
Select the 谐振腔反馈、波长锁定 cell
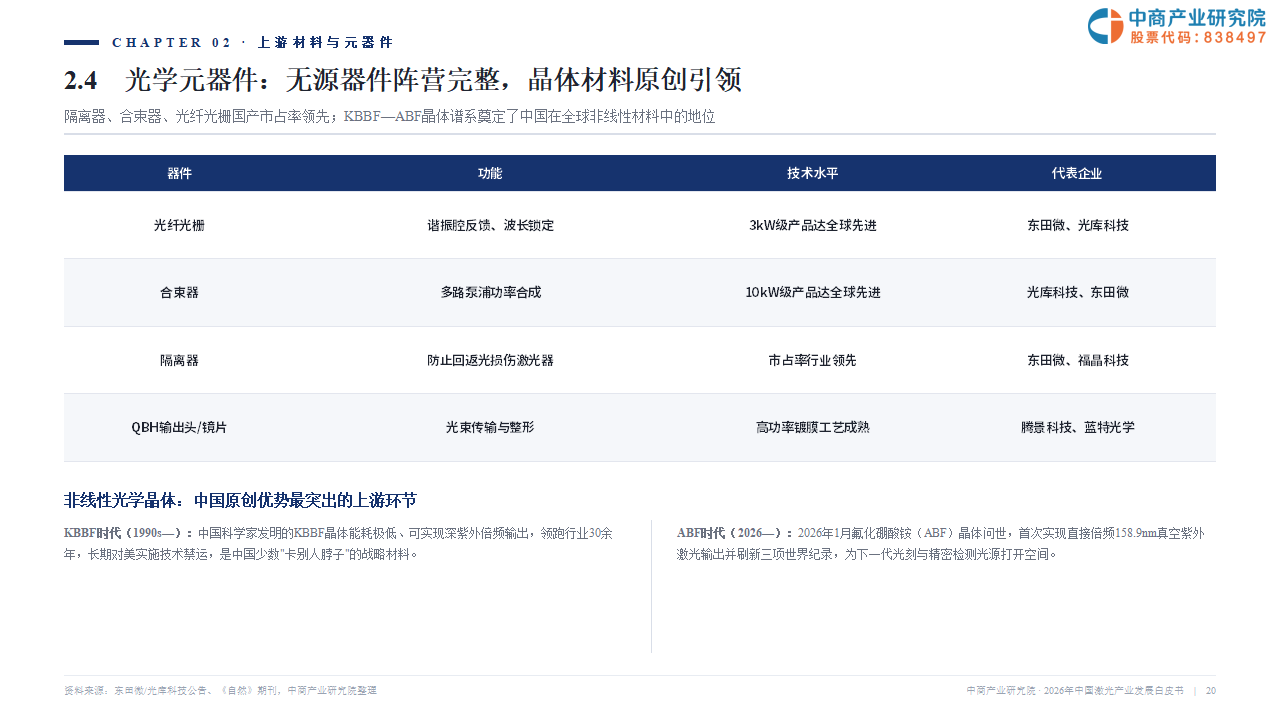pos(490,226)
